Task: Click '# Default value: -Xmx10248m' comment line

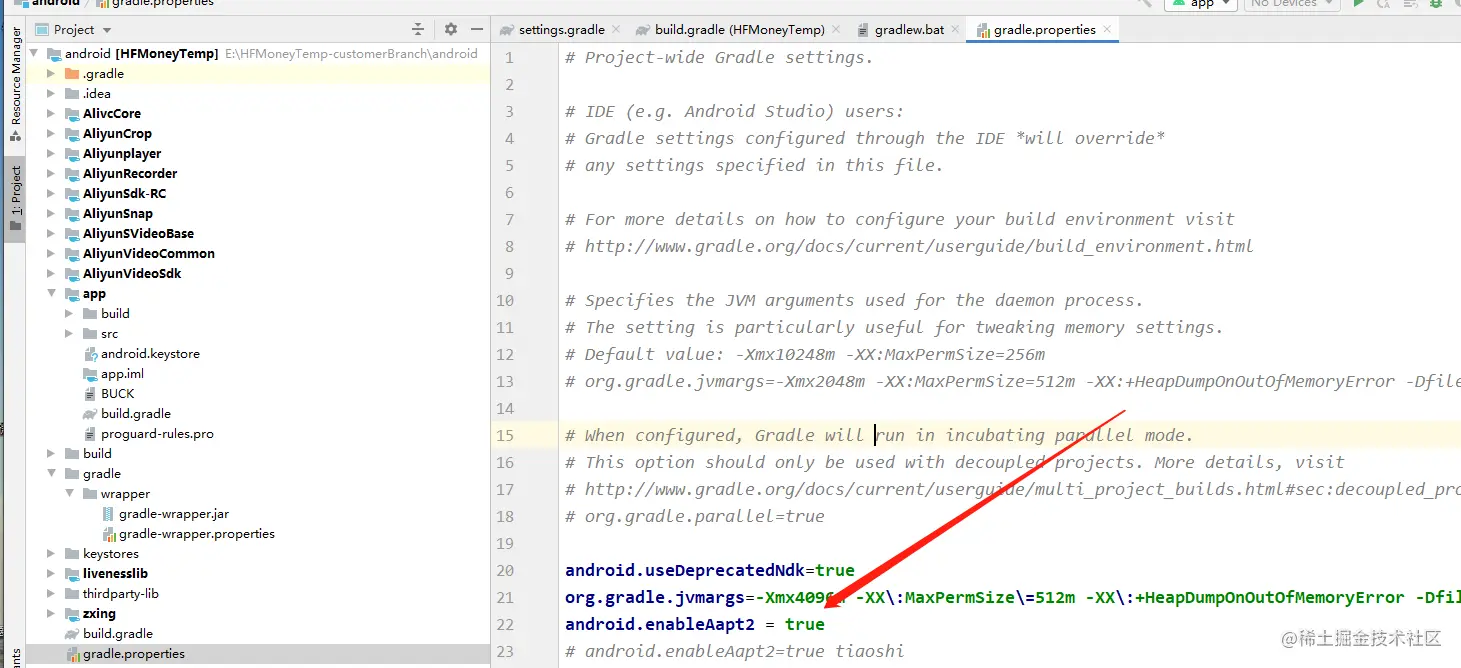Action: tap(805, 354)
